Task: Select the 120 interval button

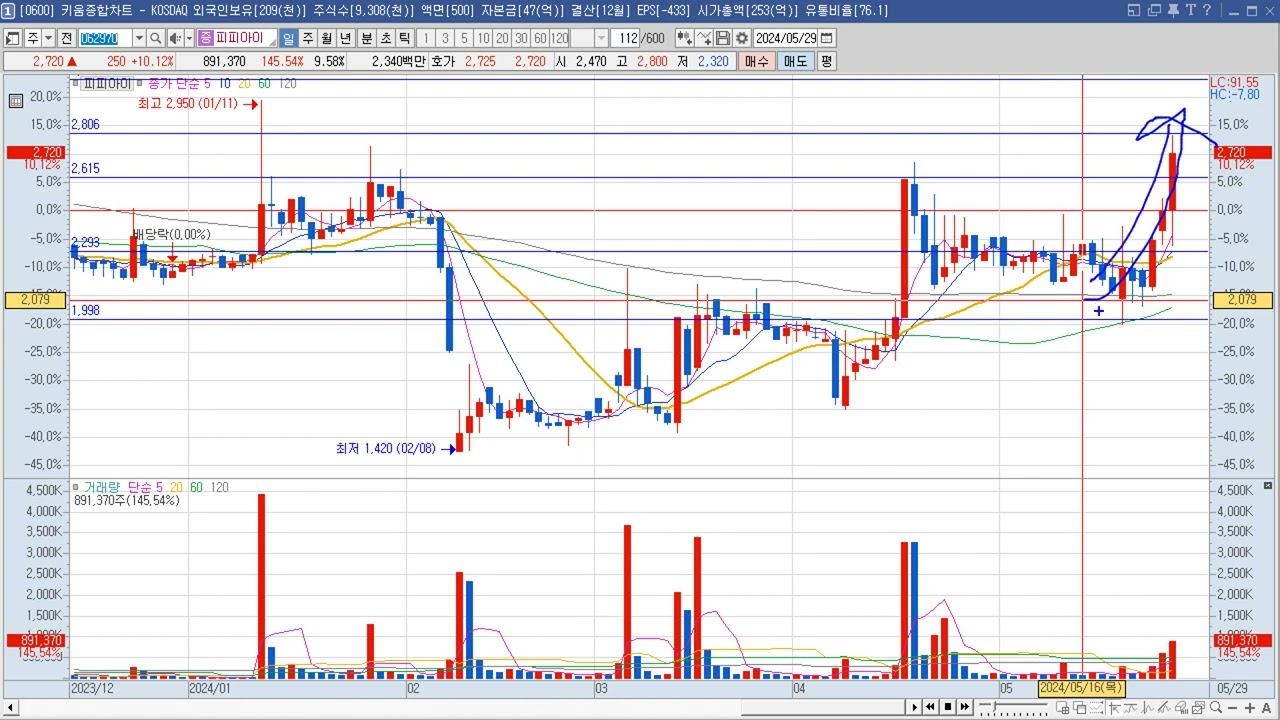Action: [559, 38]
